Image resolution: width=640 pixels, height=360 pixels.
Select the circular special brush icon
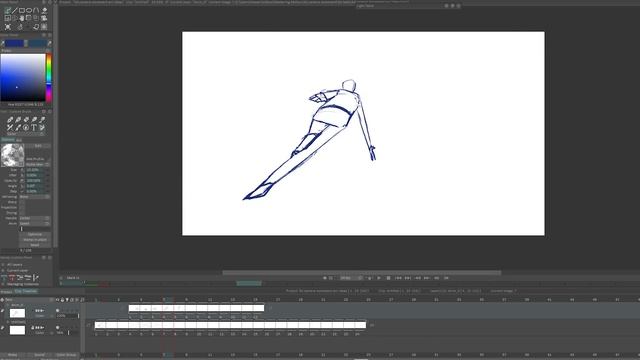[x=26, y=128]
